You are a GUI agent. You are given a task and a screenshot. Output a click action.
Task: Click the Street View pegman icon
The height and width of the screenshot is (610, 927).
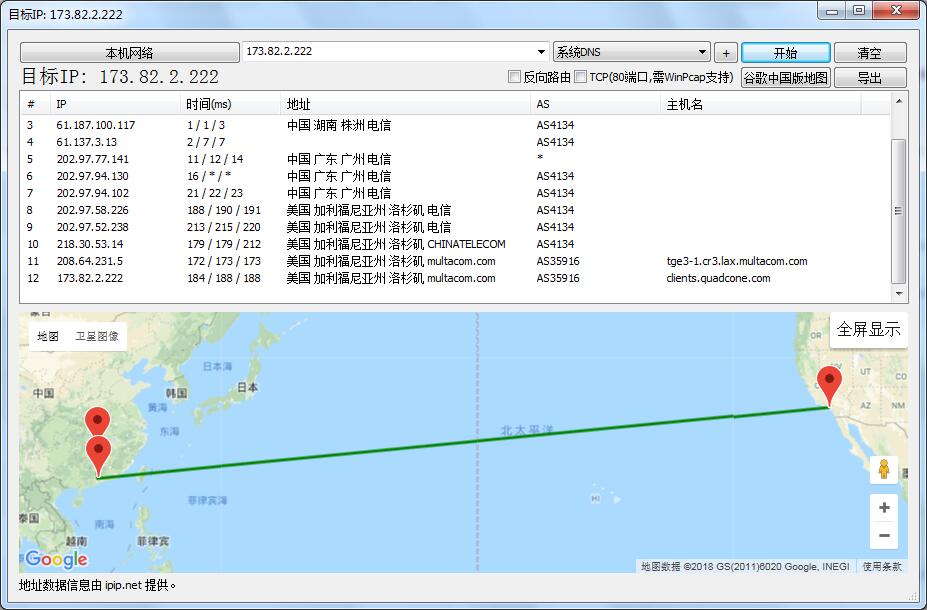pyautogui.click(x=883, y=469)
